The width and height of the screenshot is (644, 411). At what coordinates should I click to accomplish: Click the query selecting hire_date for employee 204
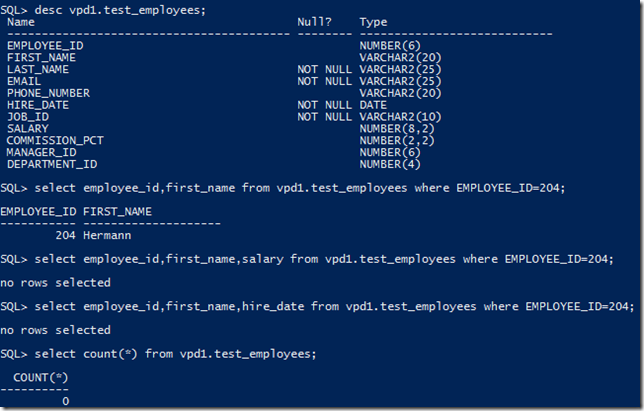tap(317, 307)
